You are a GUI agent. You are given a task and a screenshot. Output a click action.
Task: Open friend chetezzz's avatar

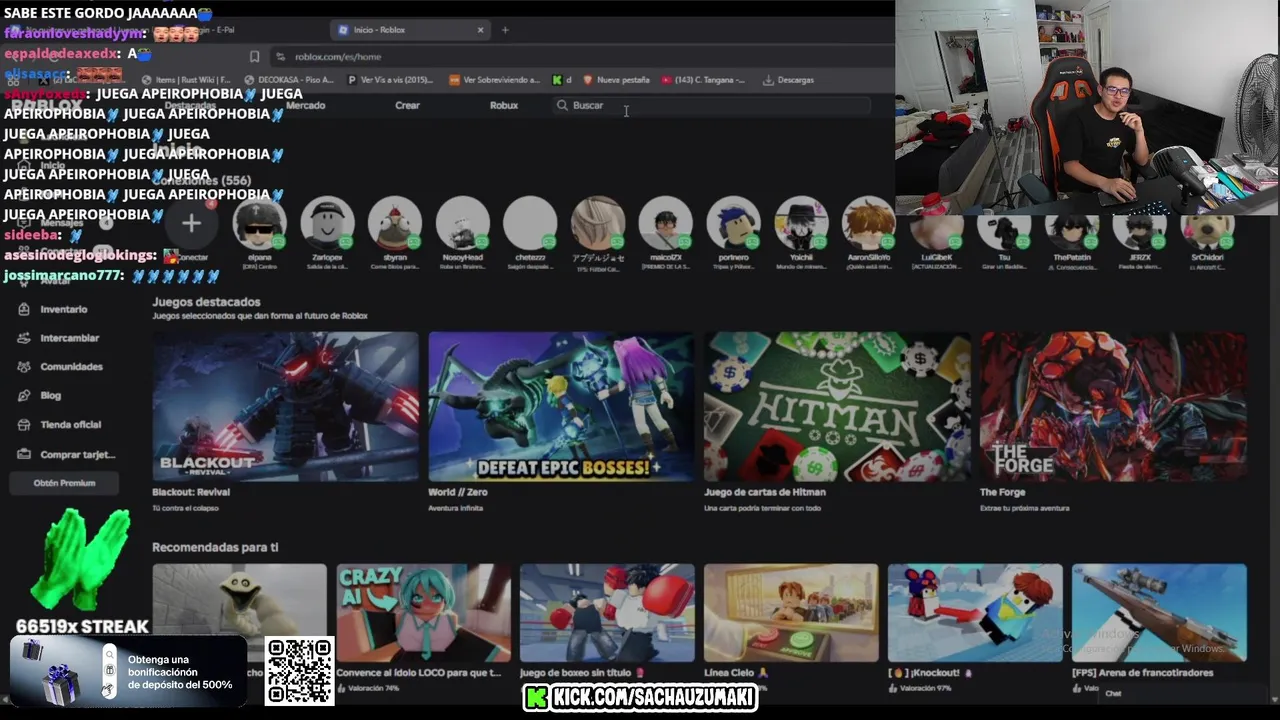pyautogui.click(x=530, y=223)
